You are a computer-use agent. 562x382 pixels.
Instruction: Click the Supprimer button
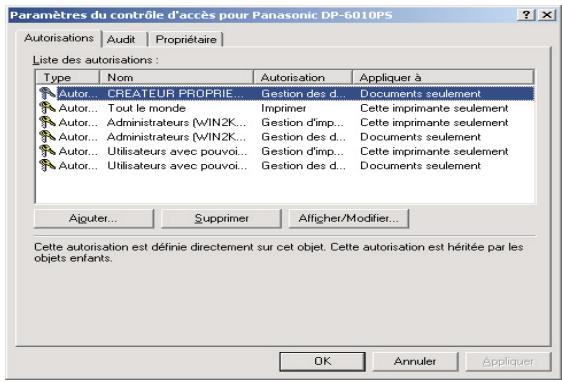click(222, 218)
